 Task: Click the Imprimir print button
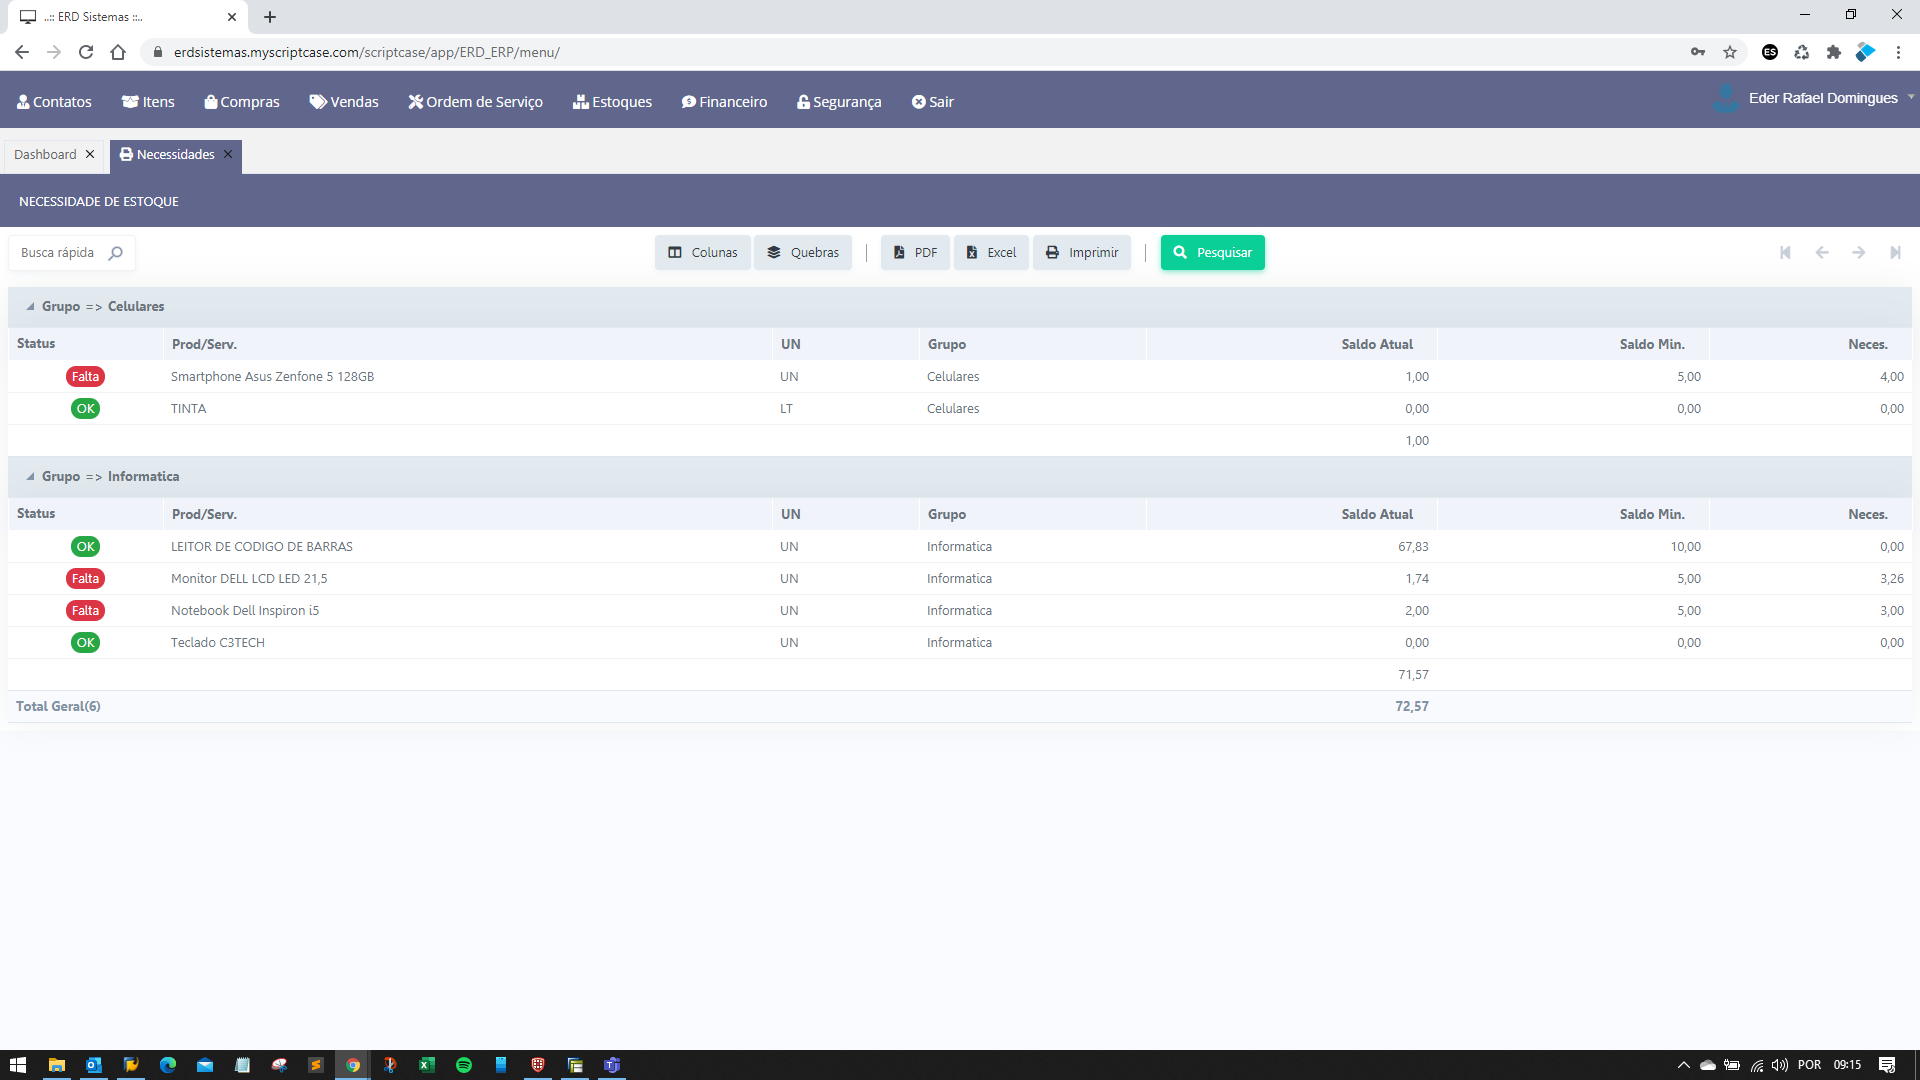tap(1082, 253)
